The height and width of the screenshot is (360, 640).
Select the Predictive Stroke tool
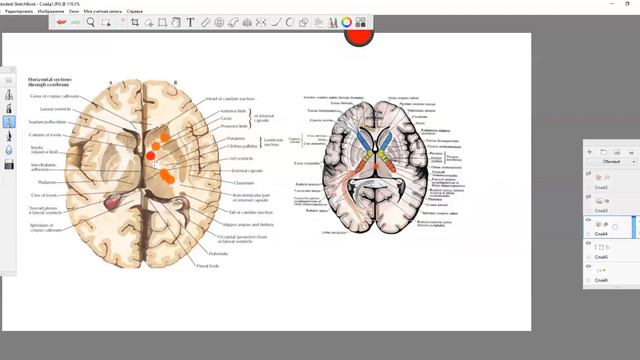(289, 22)
